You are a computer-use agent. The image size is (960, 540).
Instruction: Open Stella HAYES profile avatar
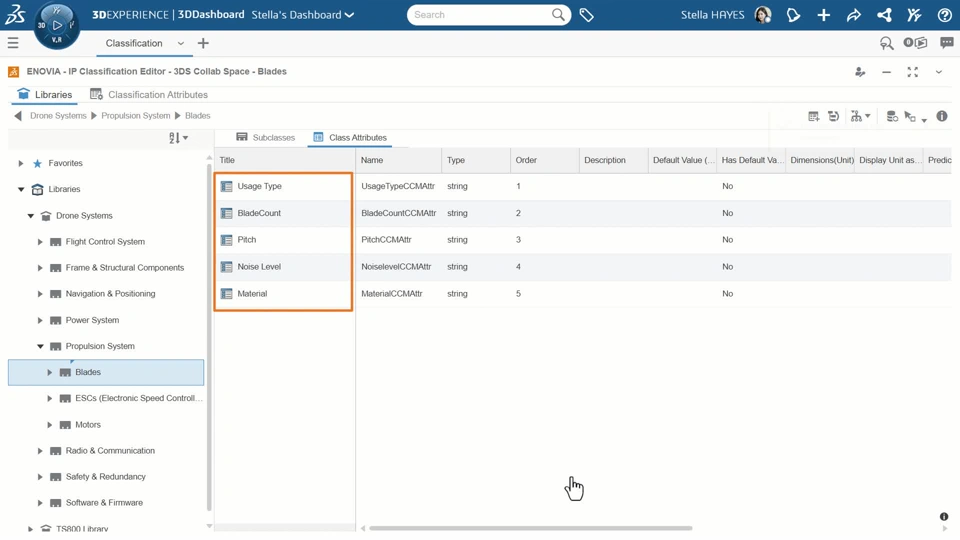[x=763, y=15]
